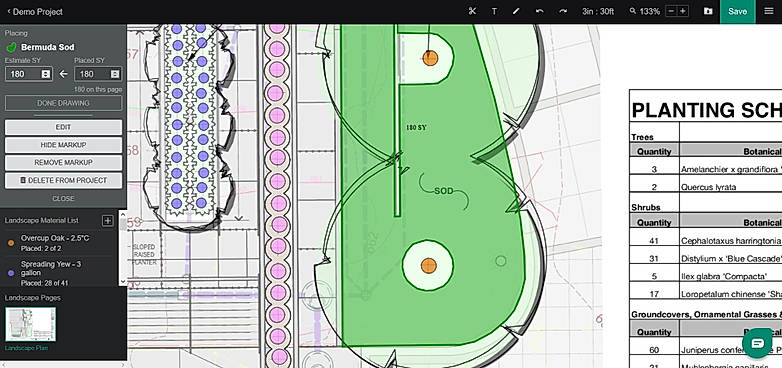Select the scissors cut tool

coord(472,11)
